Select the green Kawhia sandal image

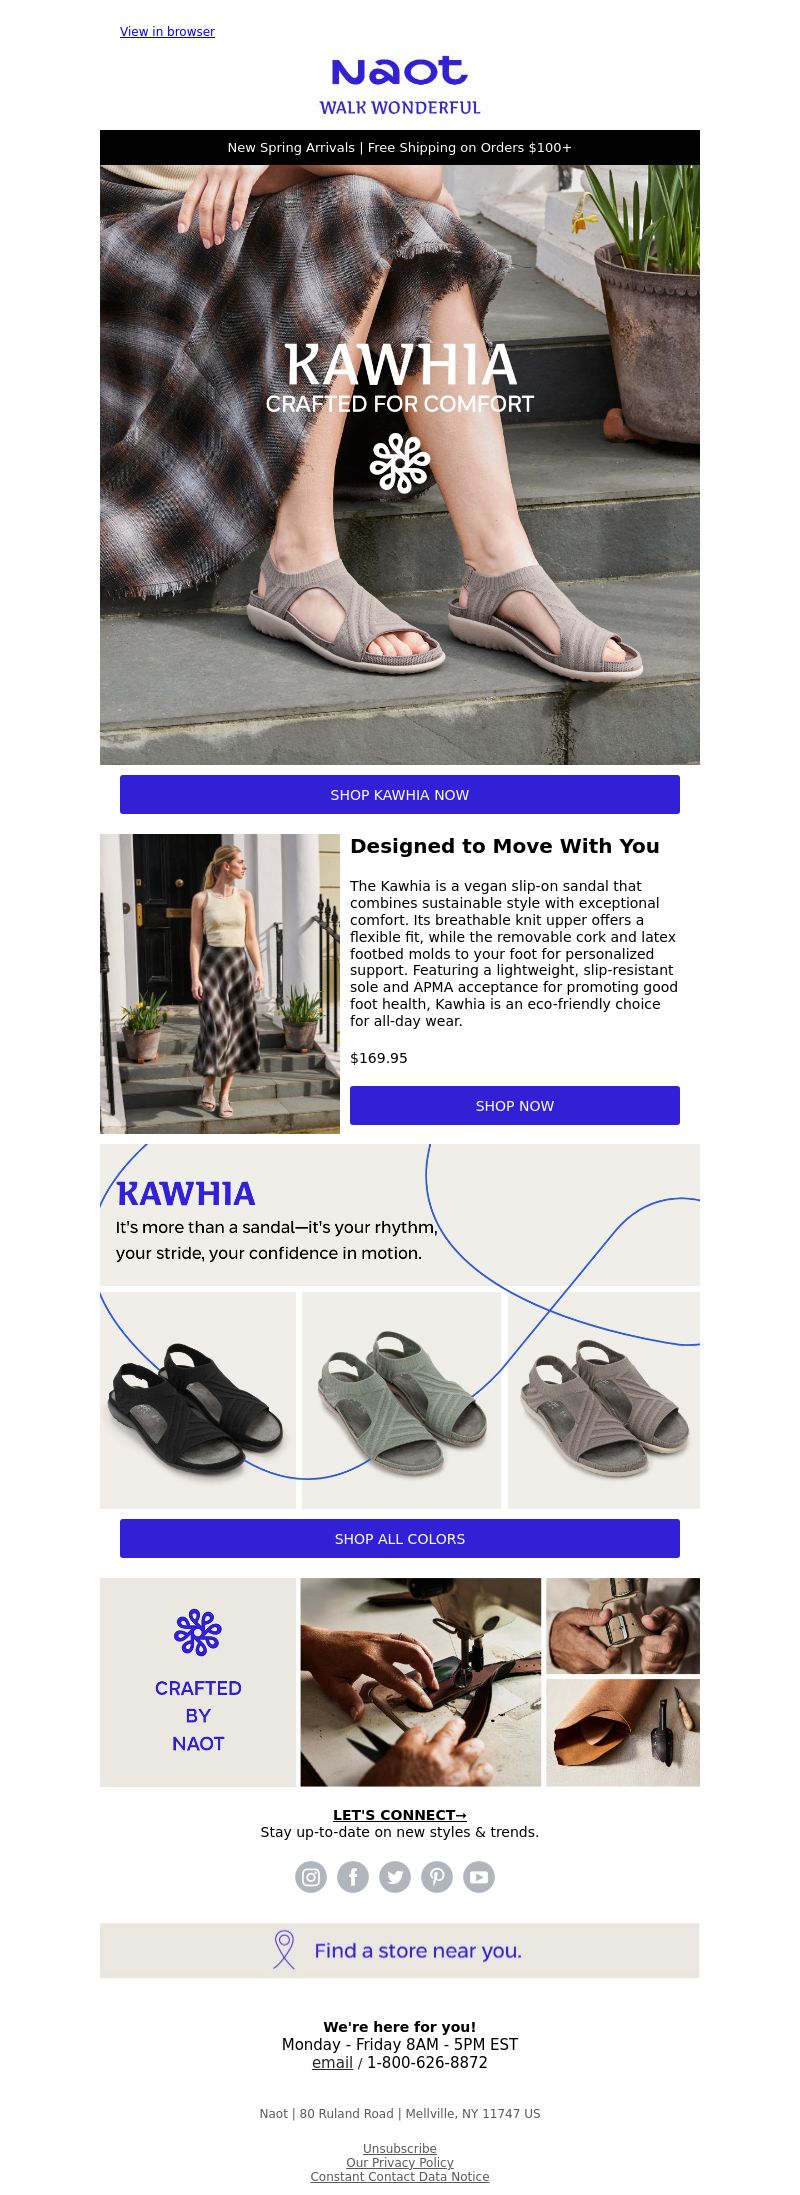tap(401, 1400)
